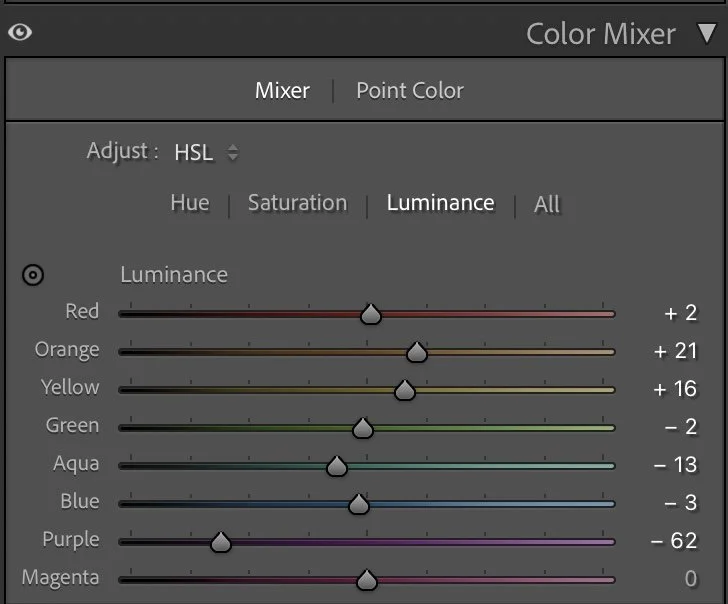Click the Aqua luminance slider handle

pyautogui.click(x=337, y=466)
